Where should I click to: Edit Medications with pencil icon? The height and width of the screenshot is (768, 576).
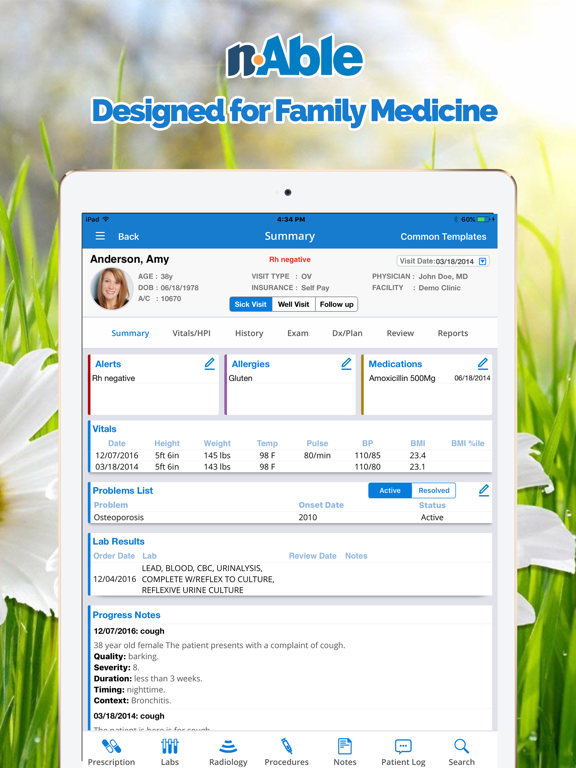(483, 363)
